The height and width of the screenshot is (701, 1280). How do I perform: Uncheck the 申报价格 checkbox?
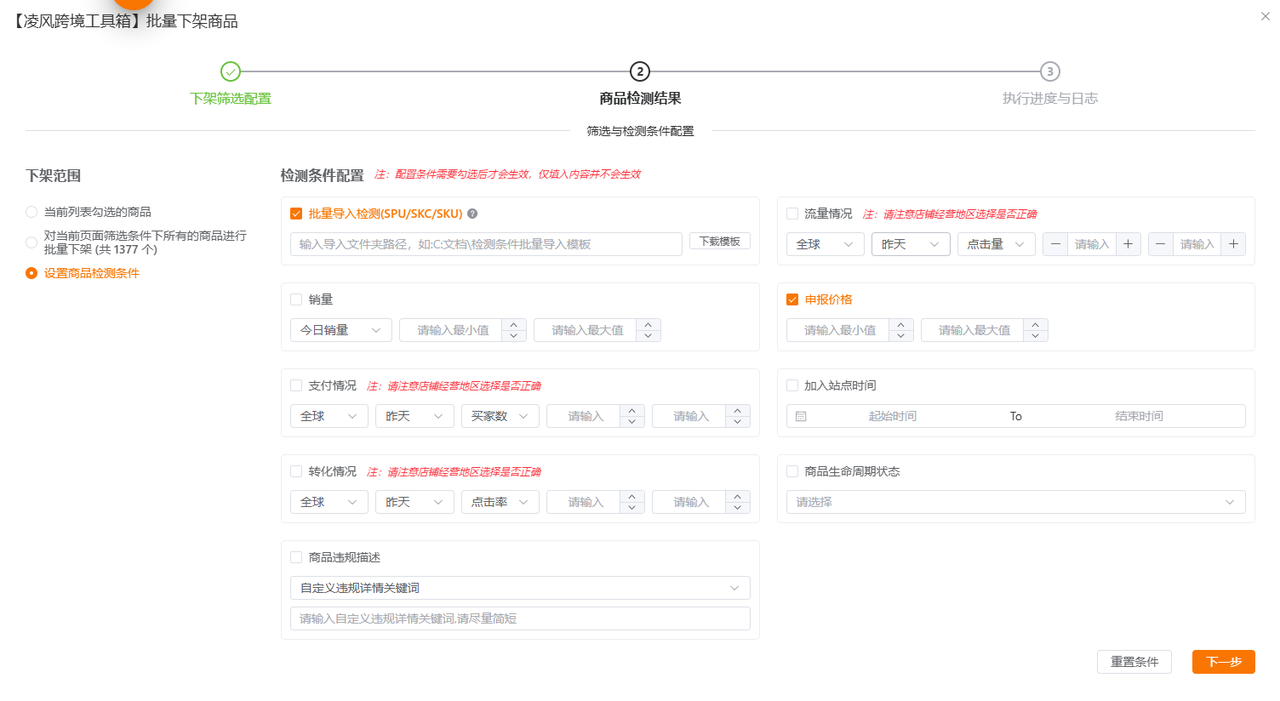[792, 299]
